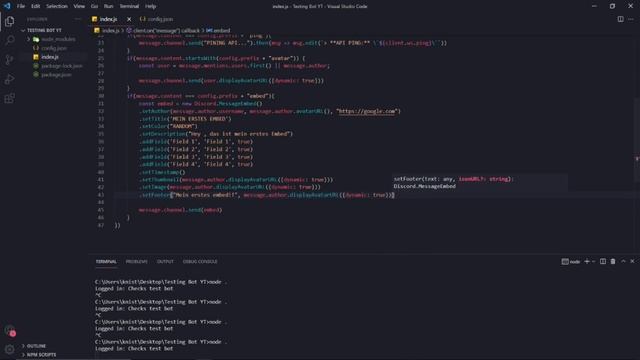Open new terminal launch profile dropdown
Screen dimensions: 640x360
593,262
